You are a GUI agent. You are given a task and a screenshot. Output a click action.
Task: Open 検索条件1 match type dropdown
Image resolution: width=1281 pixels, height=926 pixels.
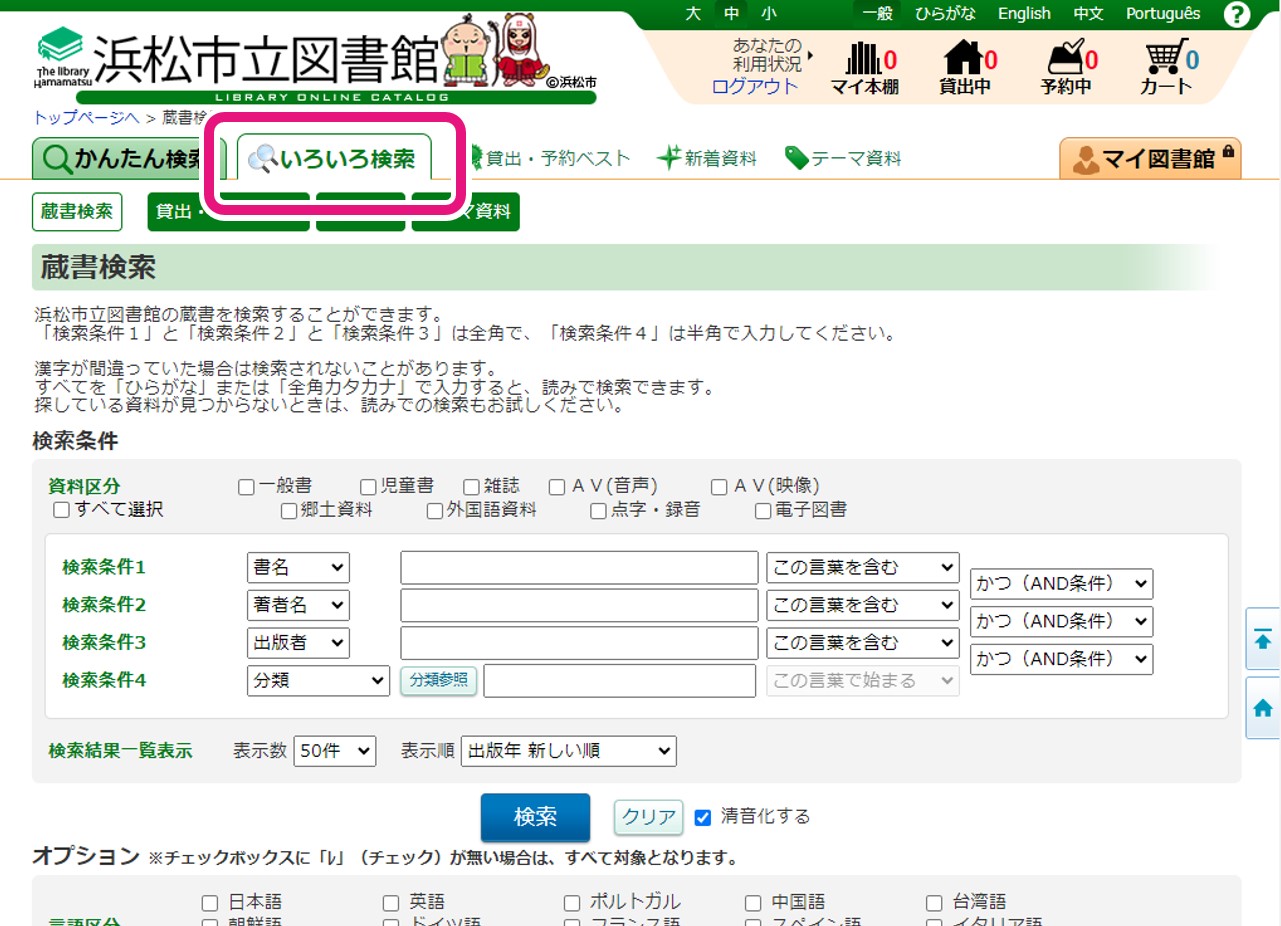click(x=863, y=568)
